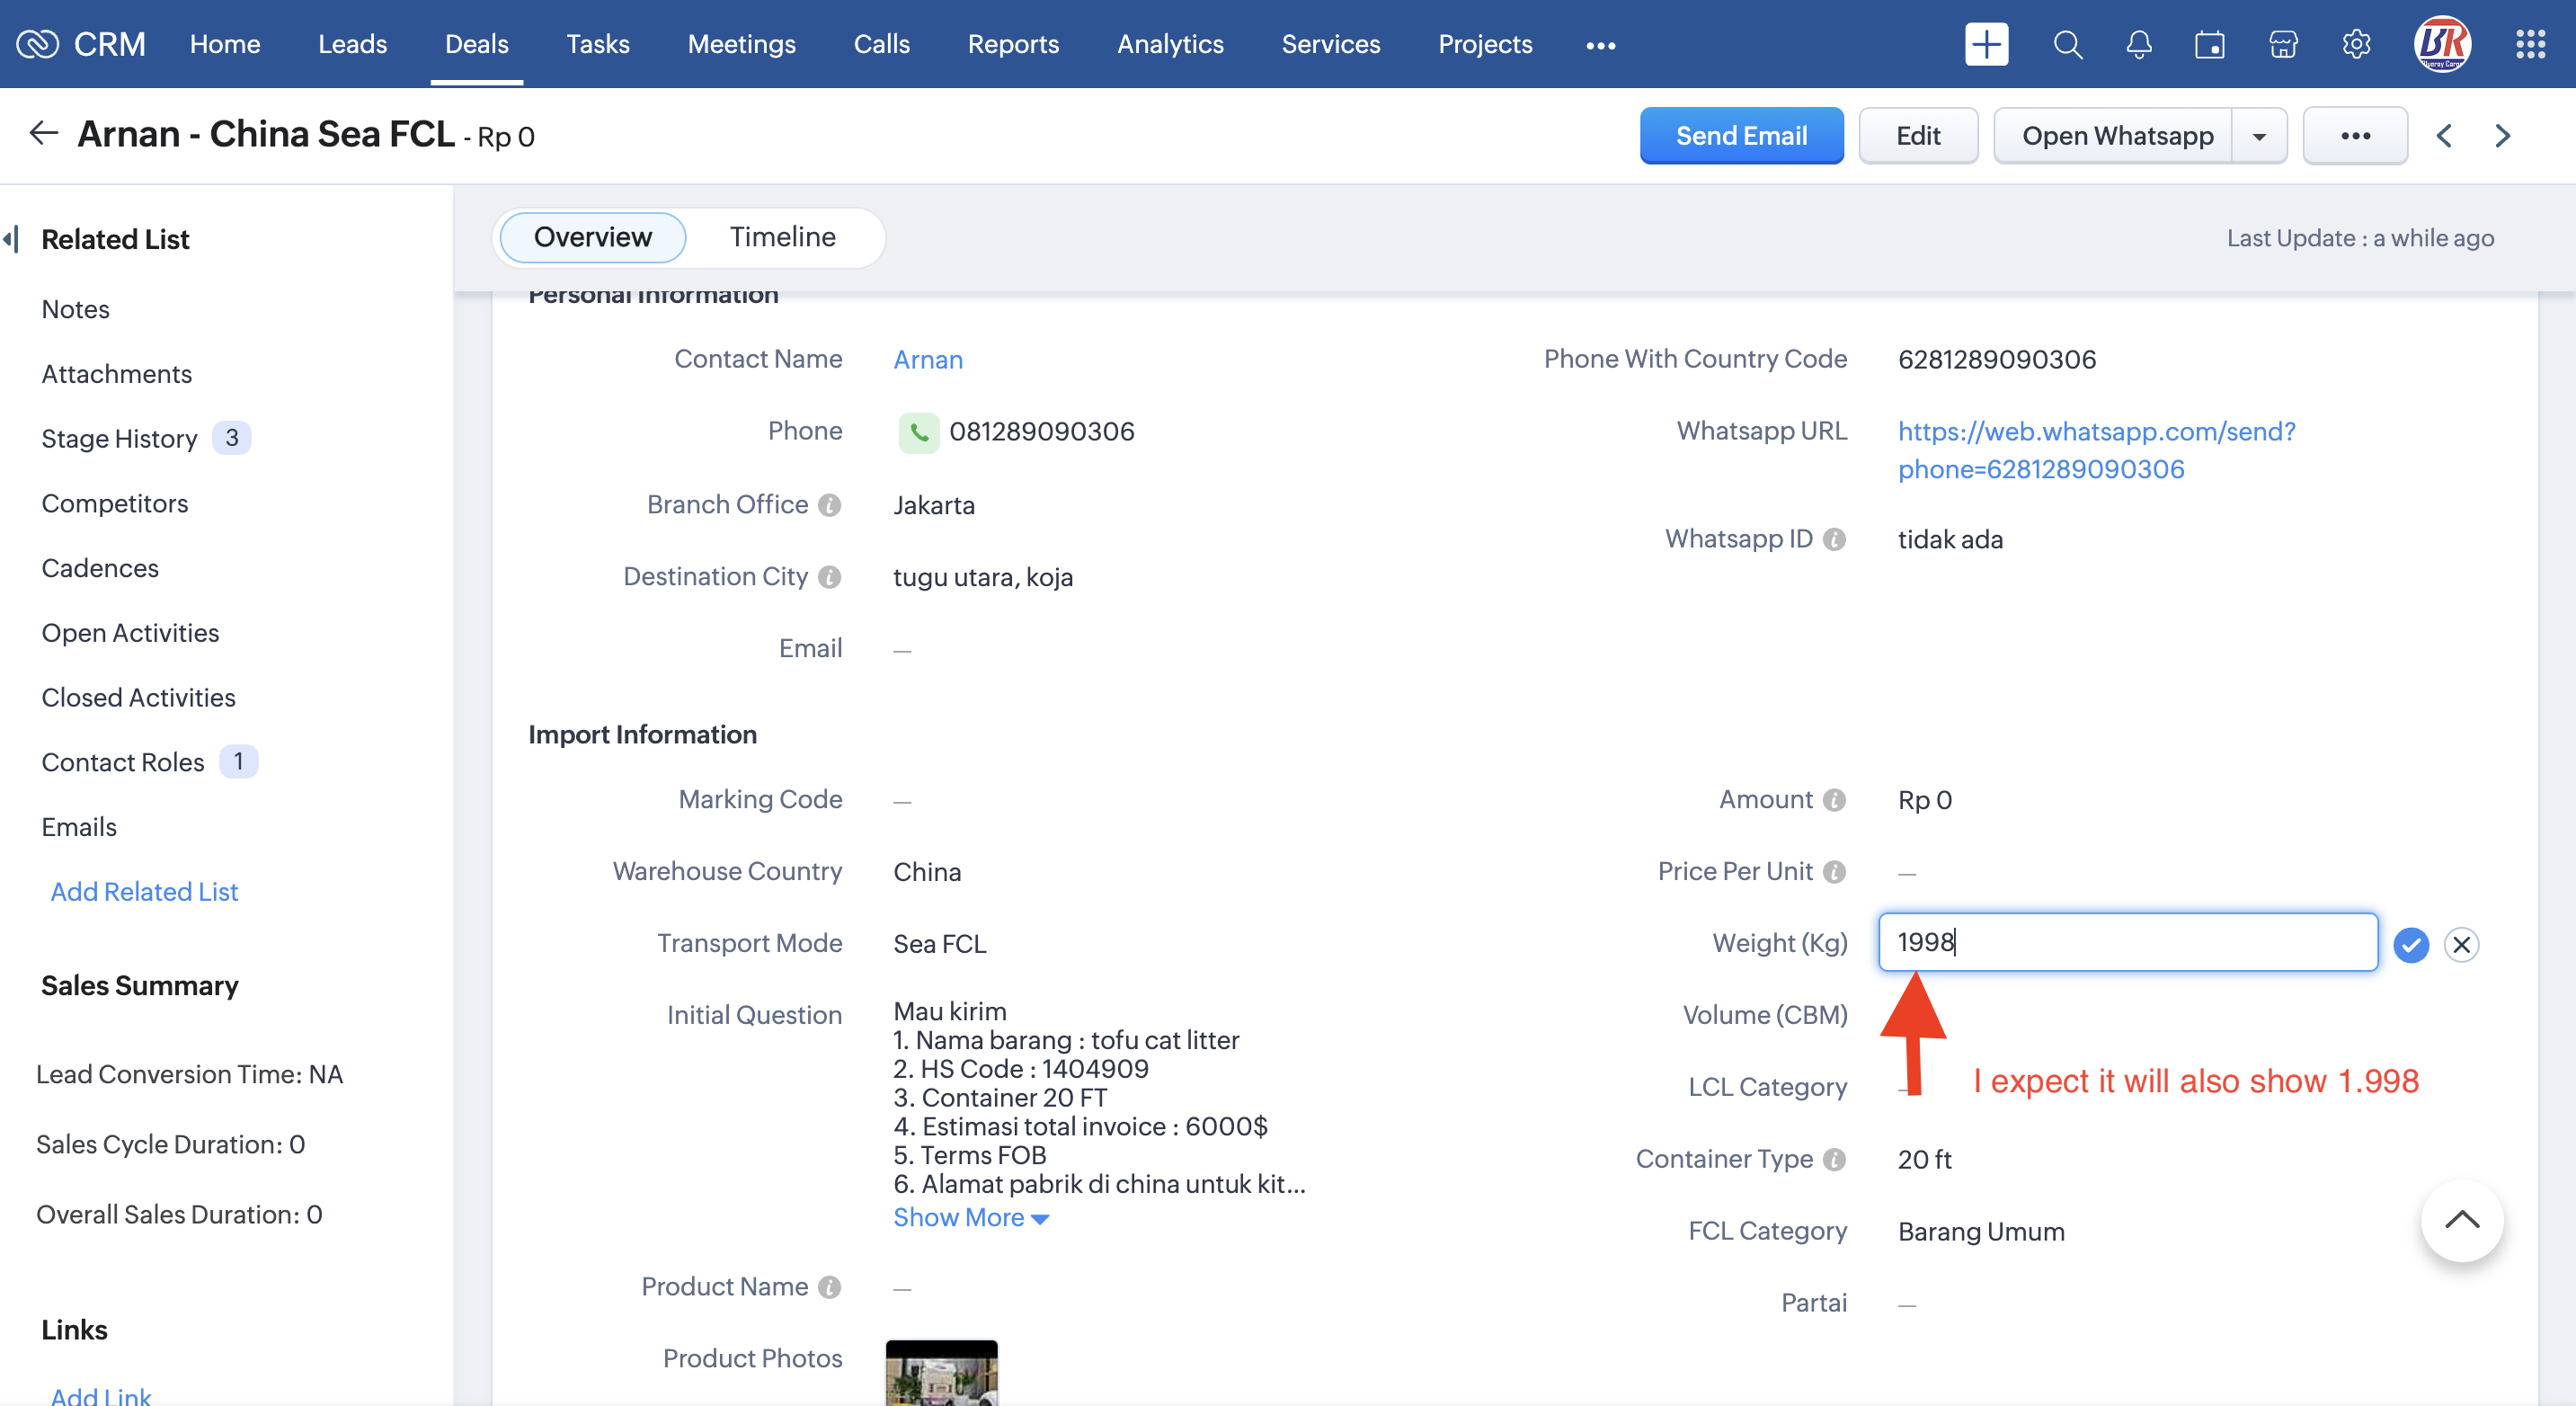Click the search magnifier icon

point(2067,44)
